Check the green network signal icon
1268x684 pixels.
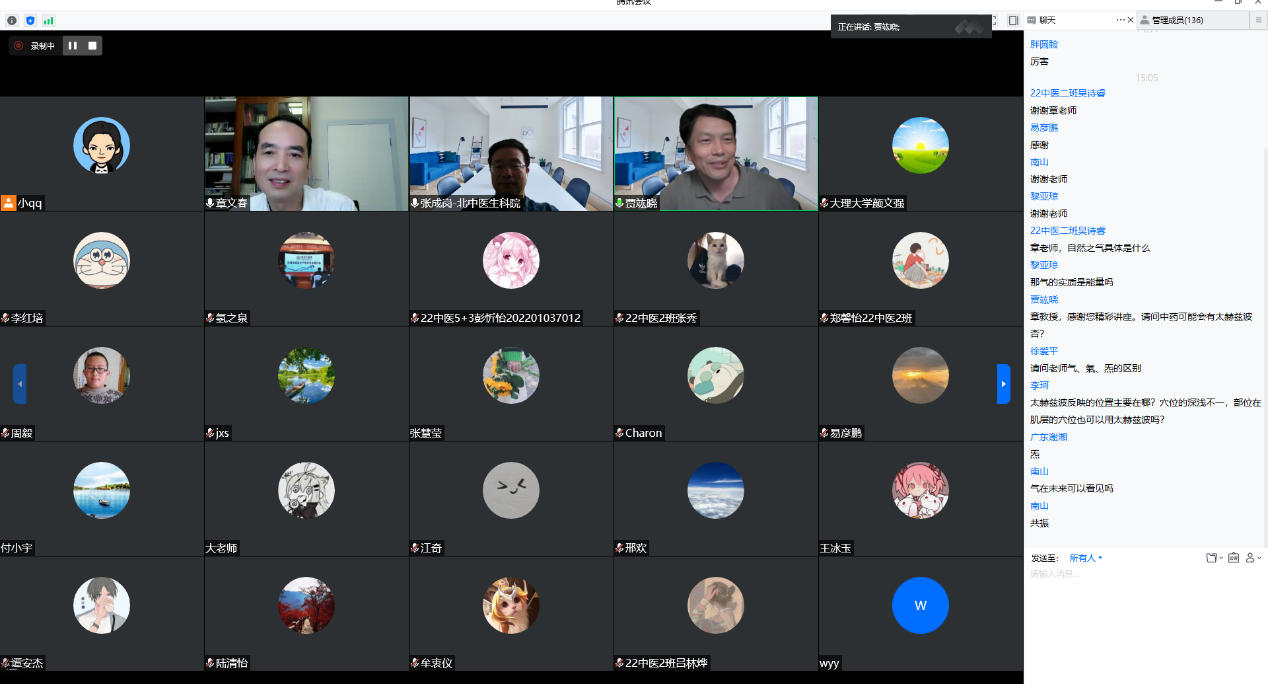(x=48, y=20)
